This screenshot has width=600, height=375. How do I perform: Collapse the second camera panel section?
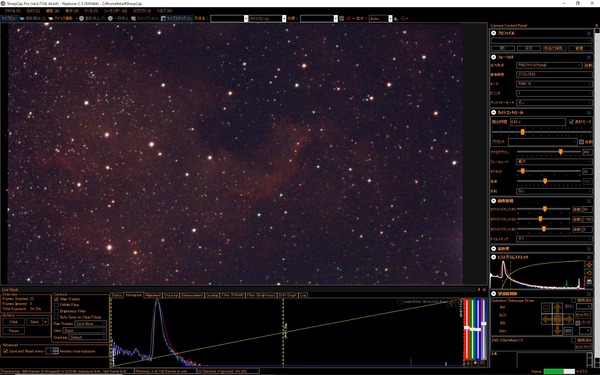tap(494, 57)
